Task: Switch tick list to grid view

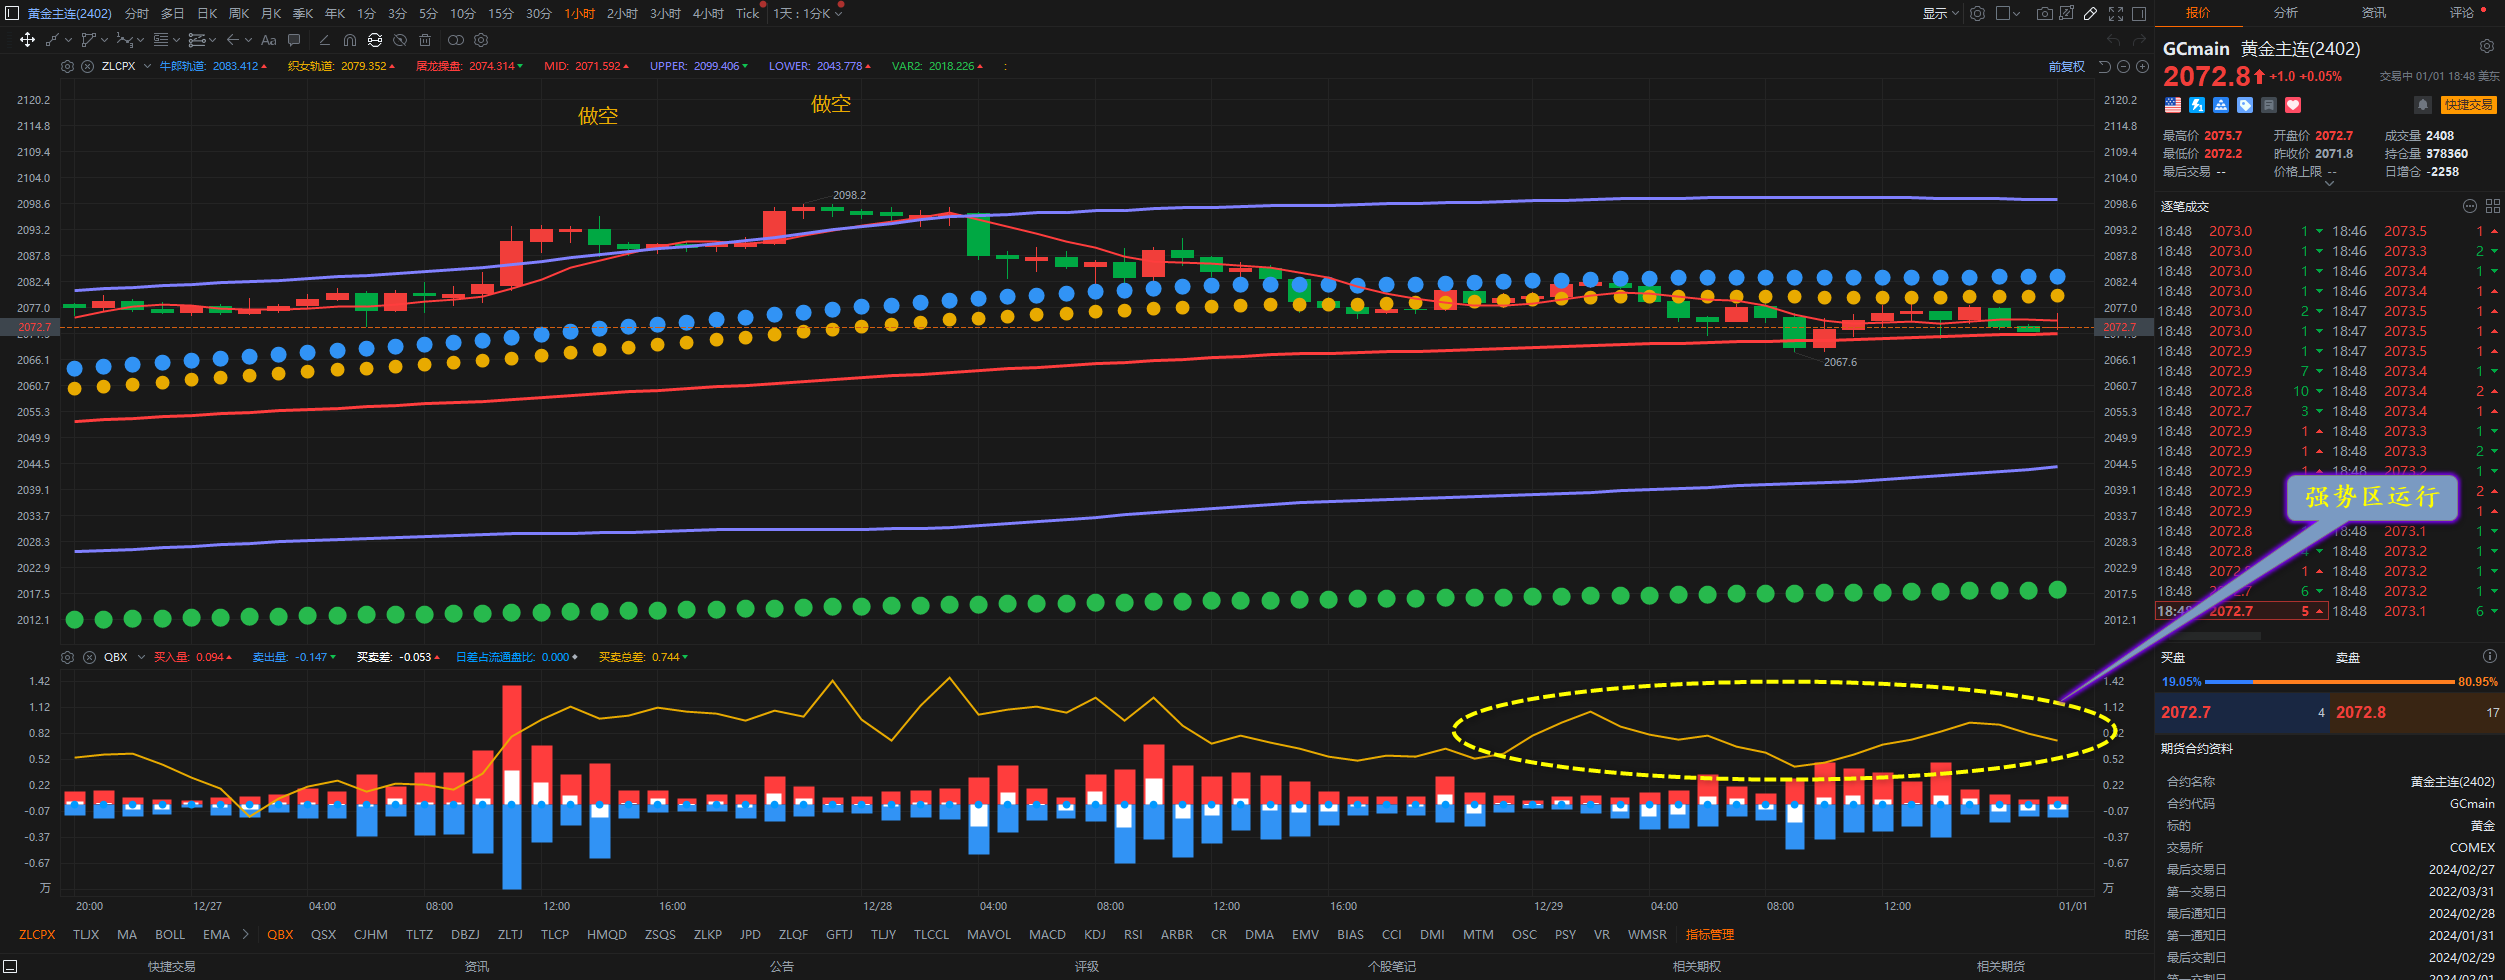Action: pos(2493,206)
